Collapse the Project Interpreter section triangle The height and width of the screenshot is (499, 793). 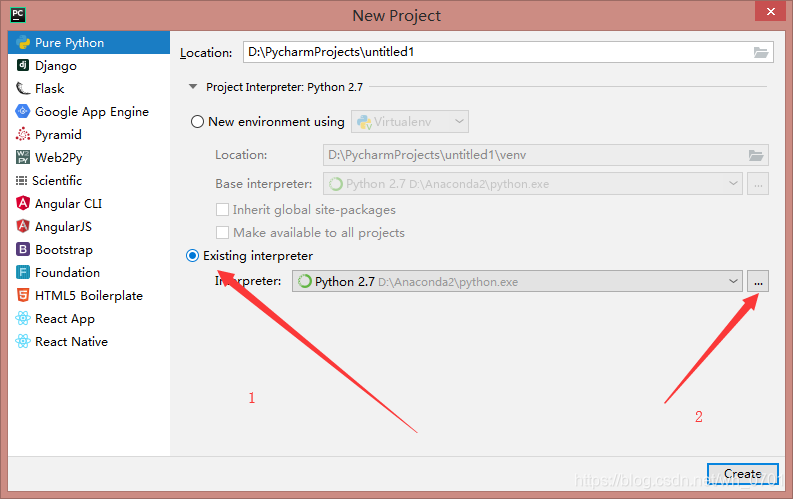tap(193, 87)
